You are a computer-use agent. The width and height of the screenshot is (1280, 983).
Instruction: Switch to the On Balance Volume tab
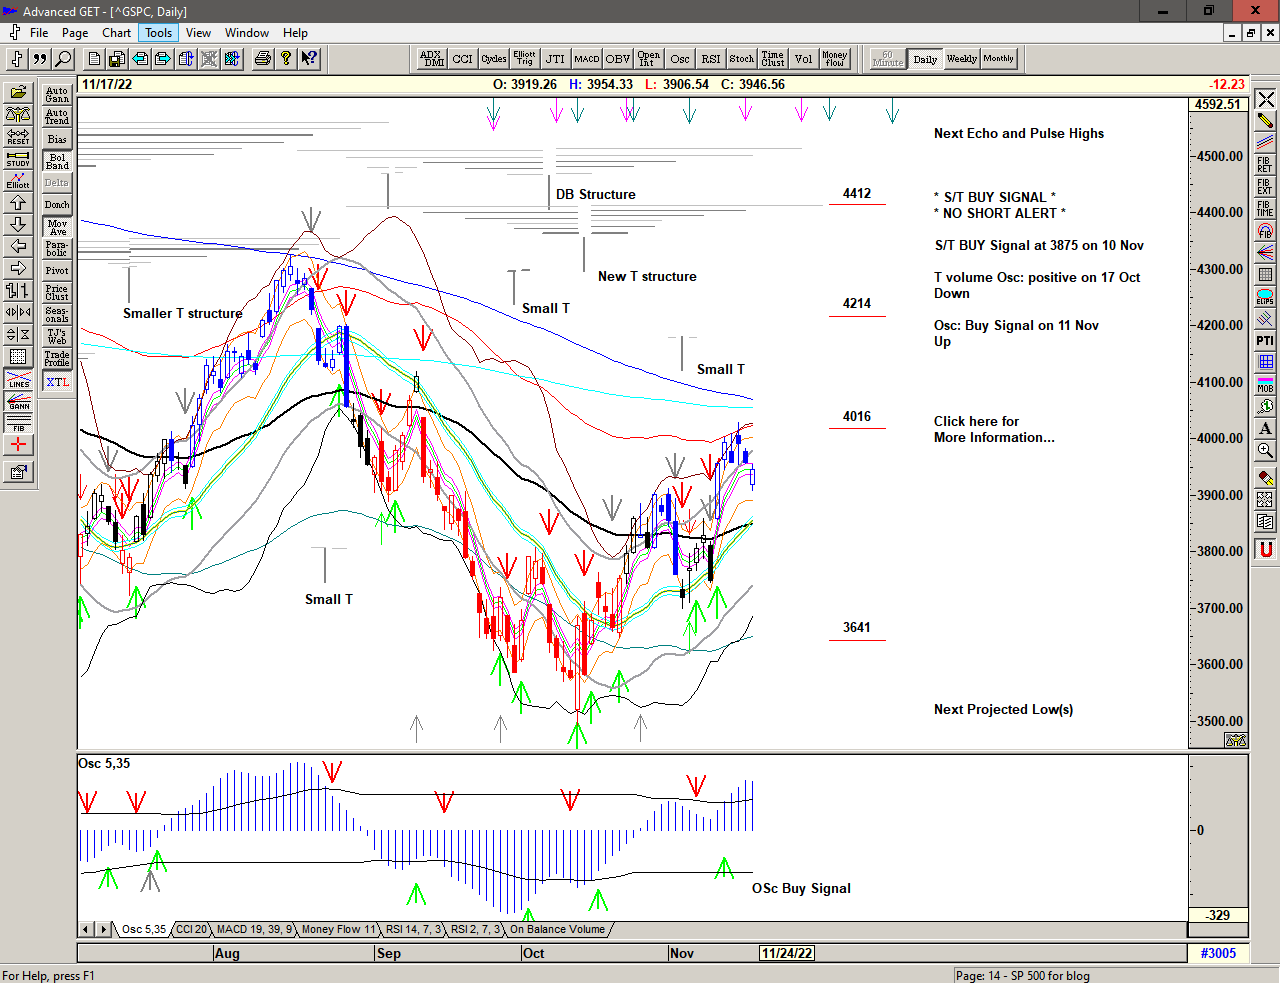coord(557,930)
